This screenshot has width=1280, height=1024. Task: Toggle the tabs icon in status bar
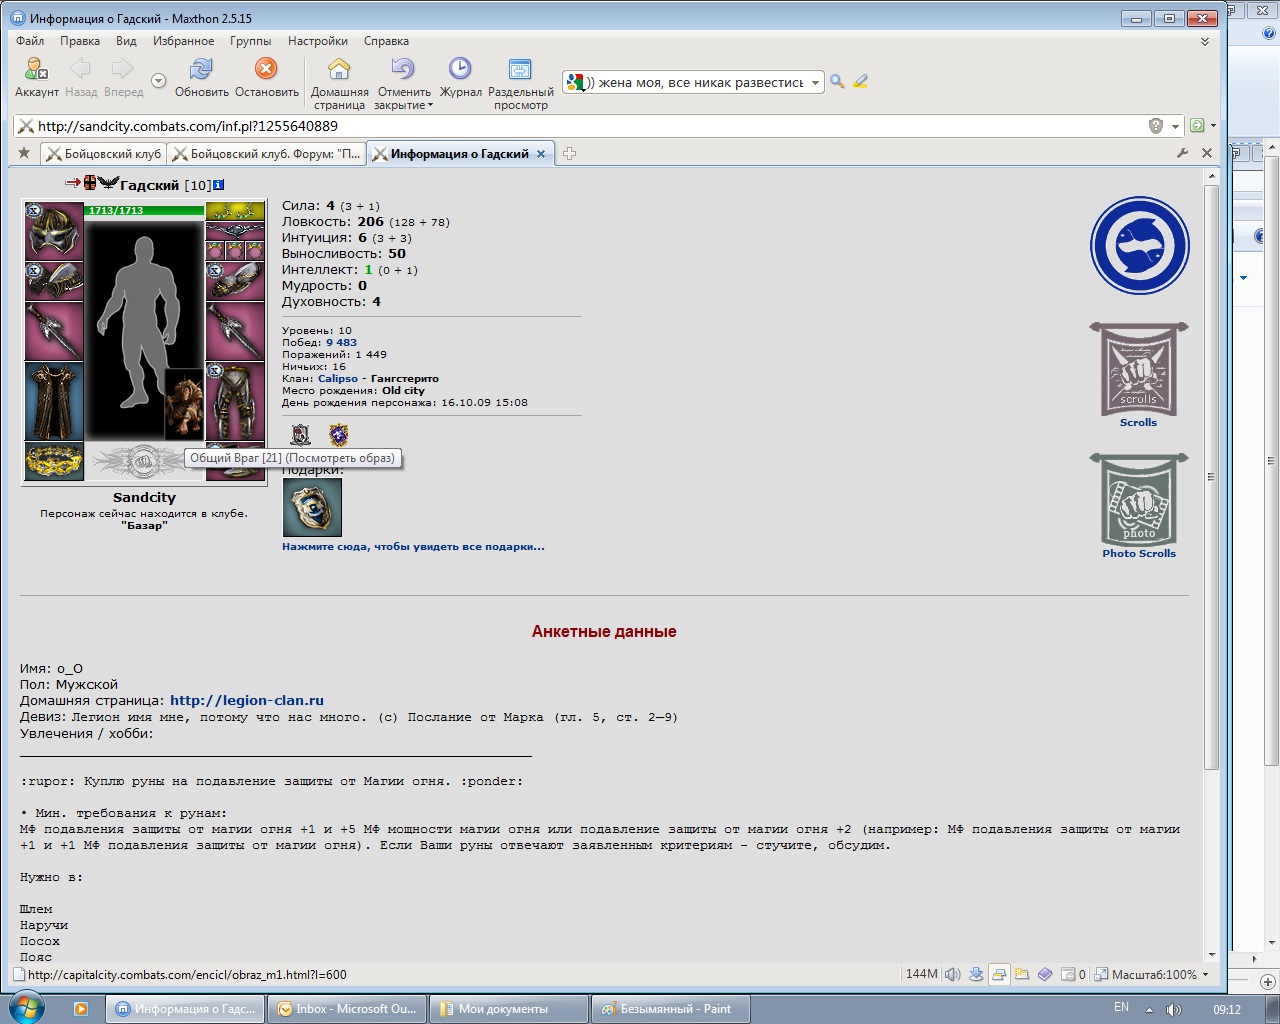tap(999, 974)
